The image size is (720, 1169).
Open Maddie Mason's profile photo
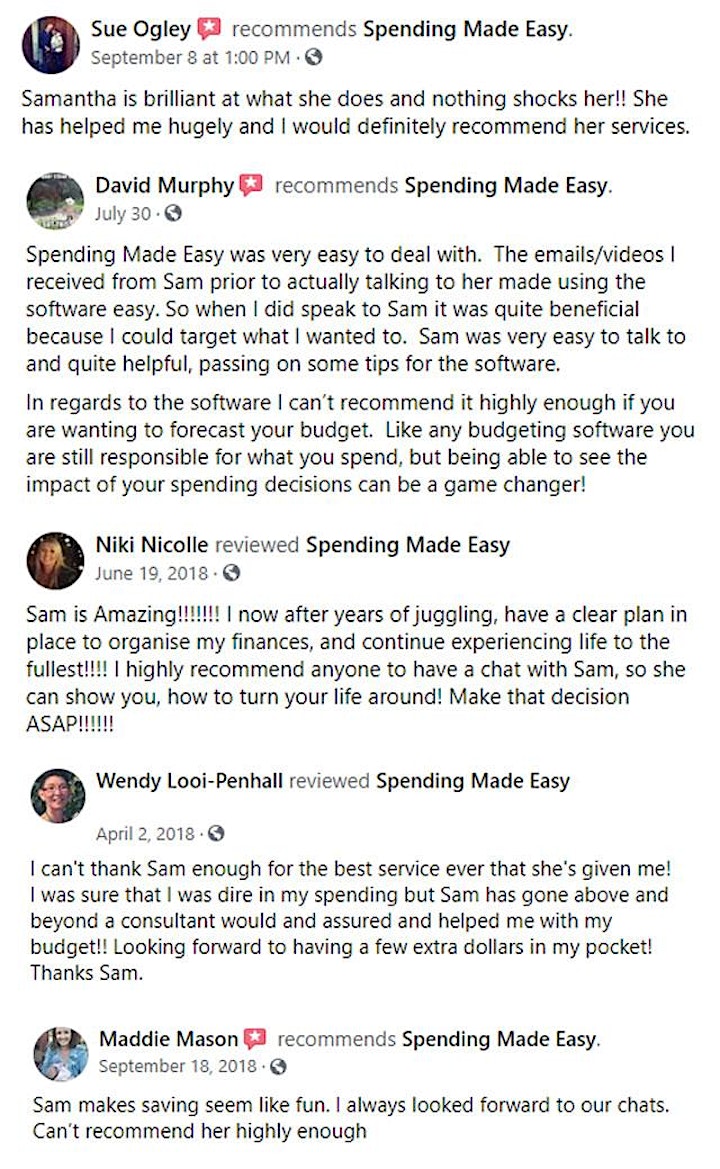click(61, 1053)
